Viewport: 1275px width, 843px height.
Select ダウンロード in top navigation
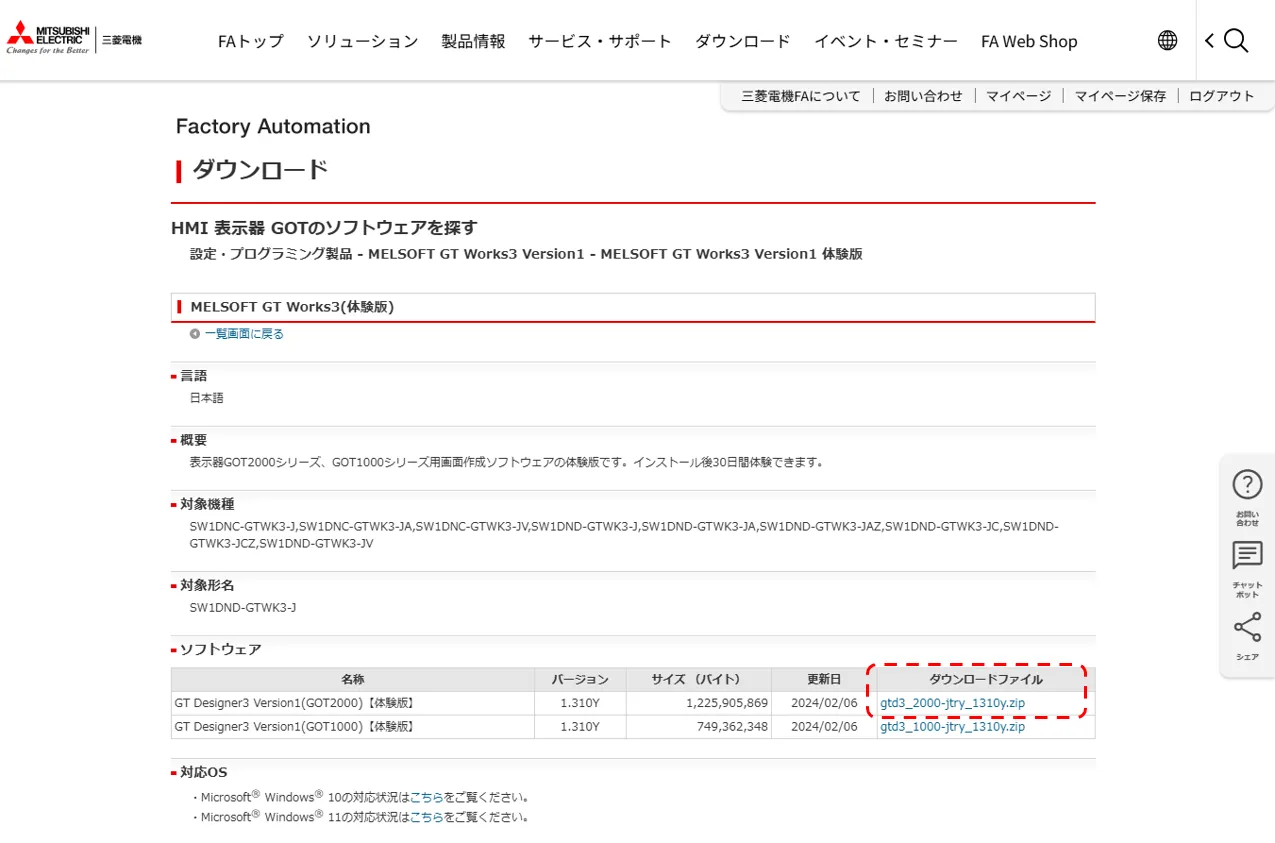[x=742, y=41]
